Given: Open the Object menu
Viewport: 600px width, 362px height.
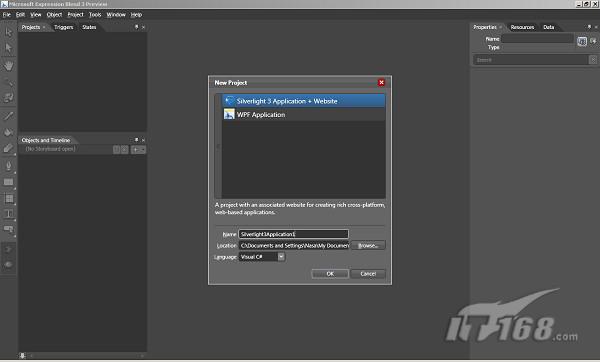Looking at the screenshot, I should pyautogui.click(x=54, y=15).
